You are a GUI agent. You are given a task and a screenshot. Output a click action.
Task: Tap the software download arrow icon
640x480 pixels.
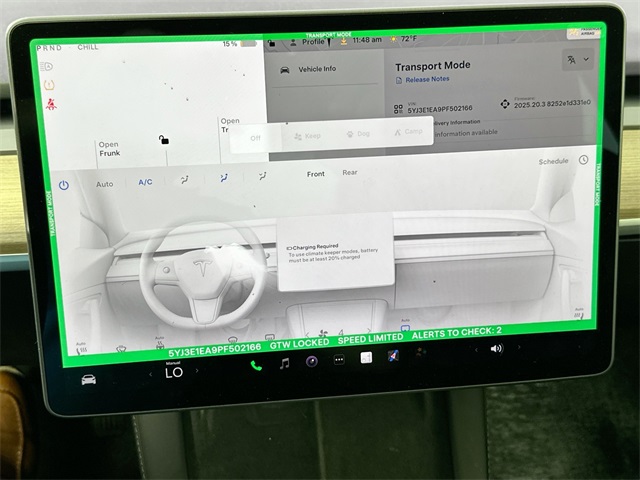click(344, 41)
